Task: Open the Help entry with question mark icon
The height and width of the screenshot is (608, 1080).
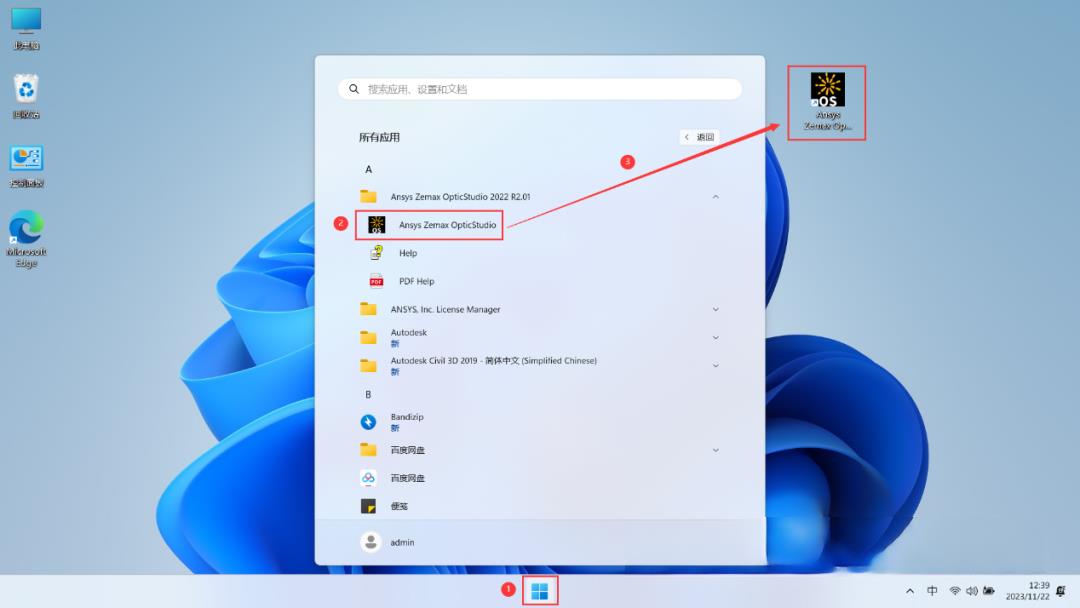Action: (x=408, y=253)
